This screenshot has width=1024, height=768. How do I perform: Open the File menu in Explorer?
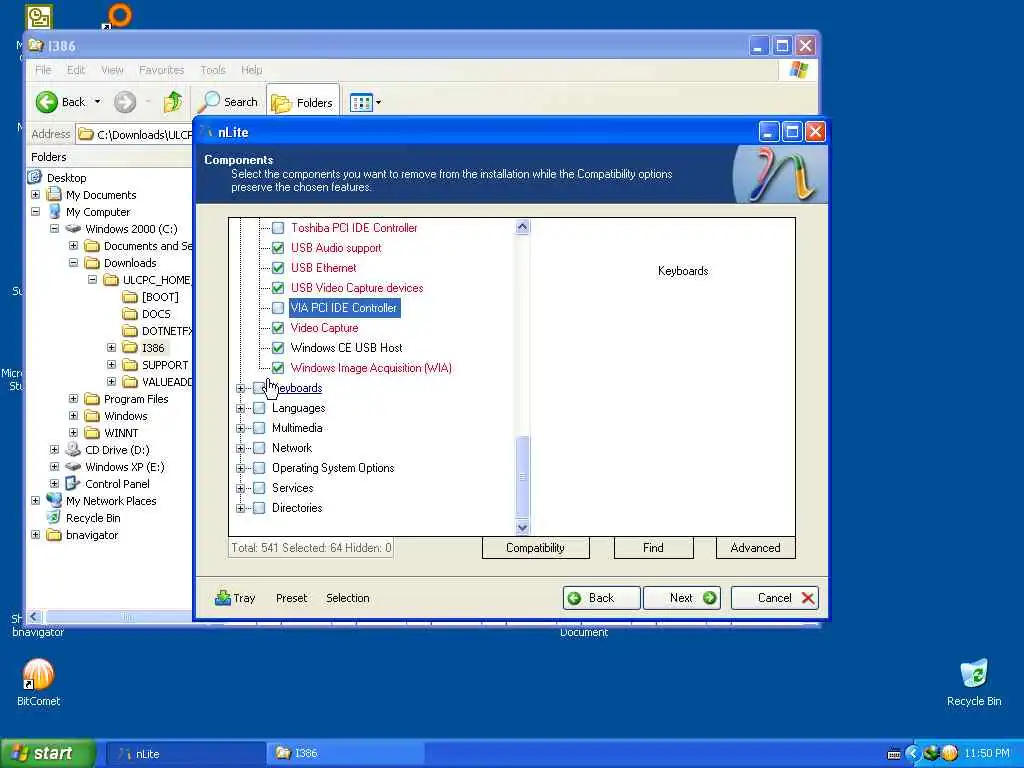[43, 70]
